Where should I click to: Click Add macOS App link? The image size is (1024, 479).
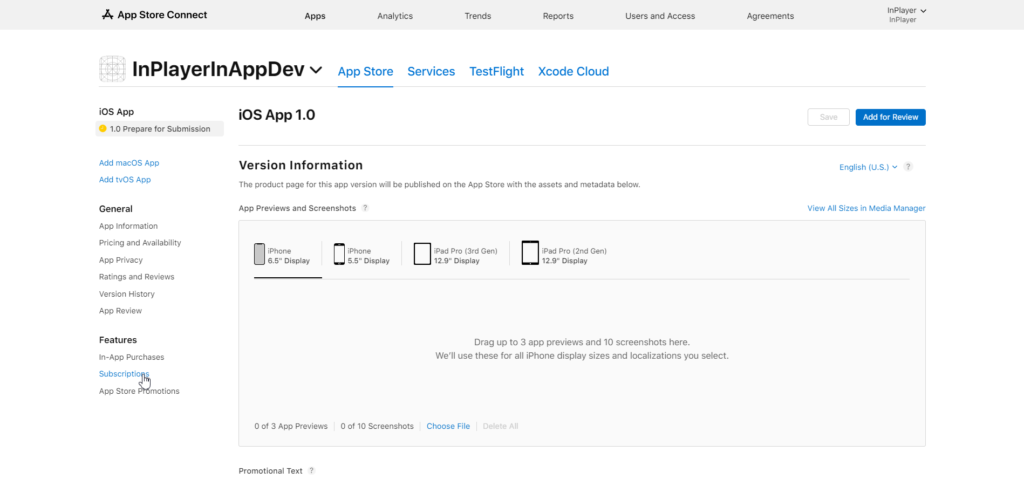(x=129, y=163)
